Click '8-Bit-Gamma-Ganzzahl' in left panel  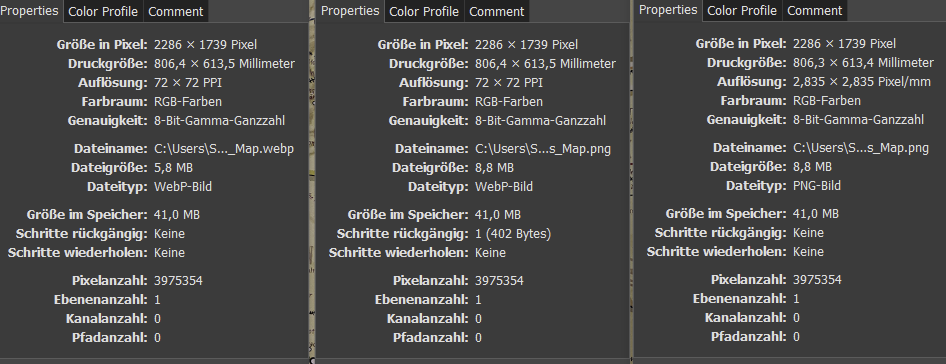coord(220,121)
